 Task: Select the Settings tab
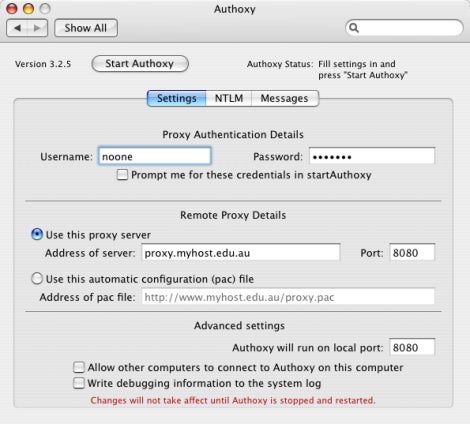point(177,98)
